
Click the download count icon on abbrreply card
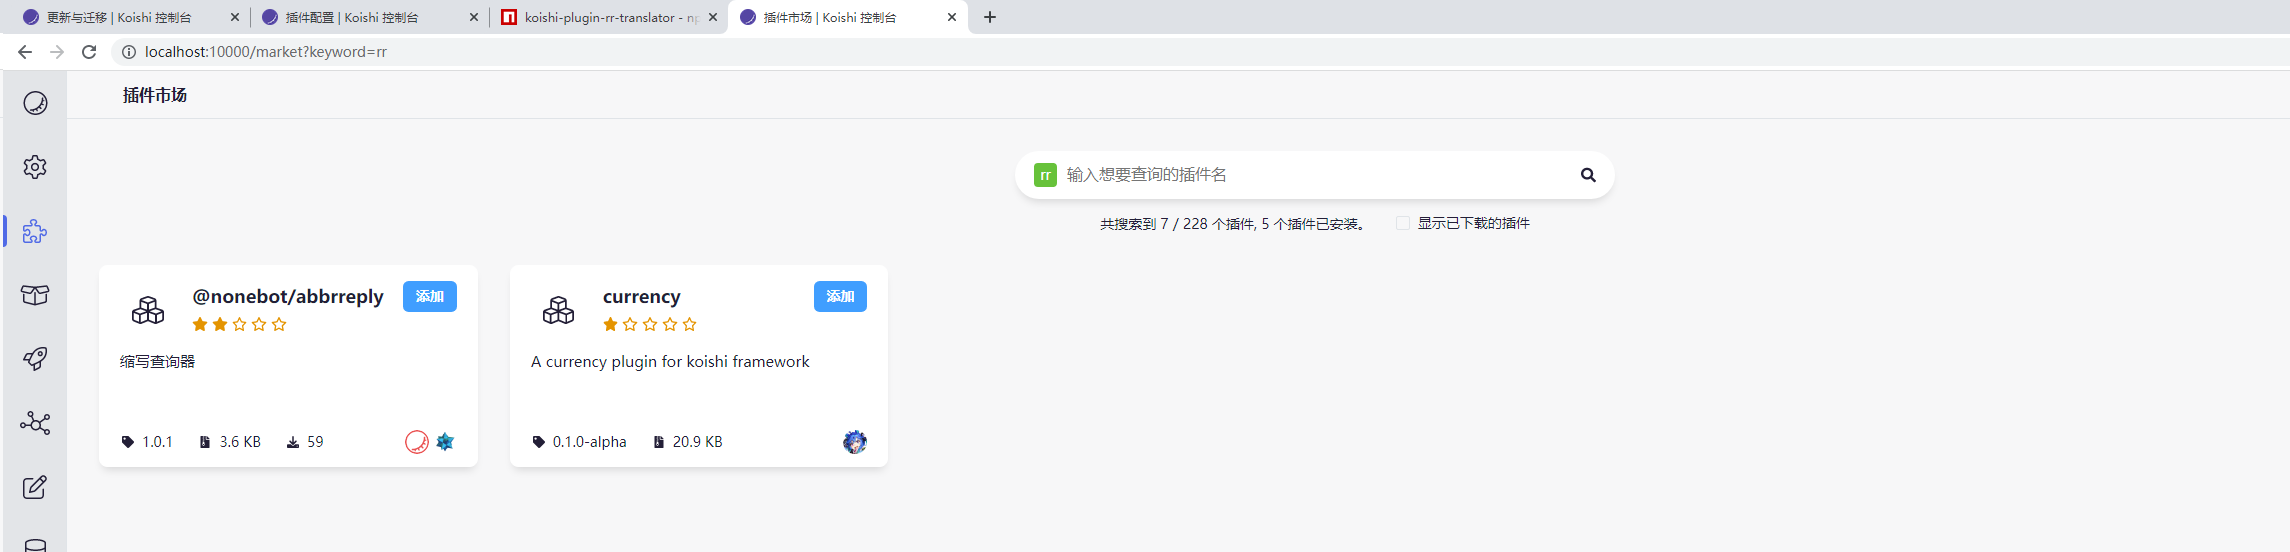coord(293,442)
